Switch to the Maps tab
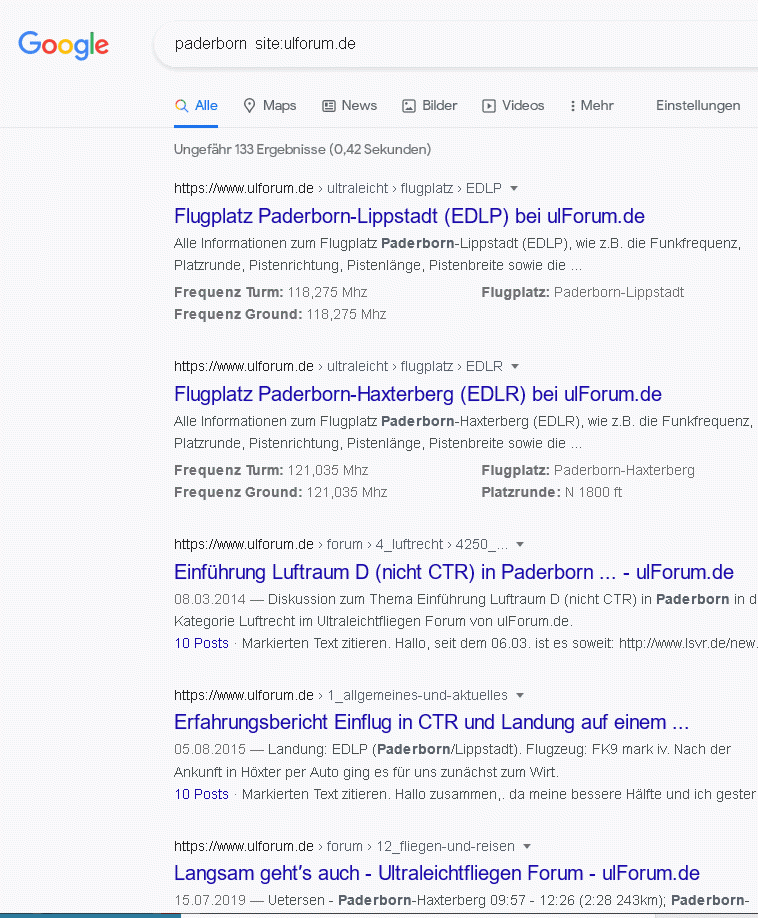 (270, 106)
